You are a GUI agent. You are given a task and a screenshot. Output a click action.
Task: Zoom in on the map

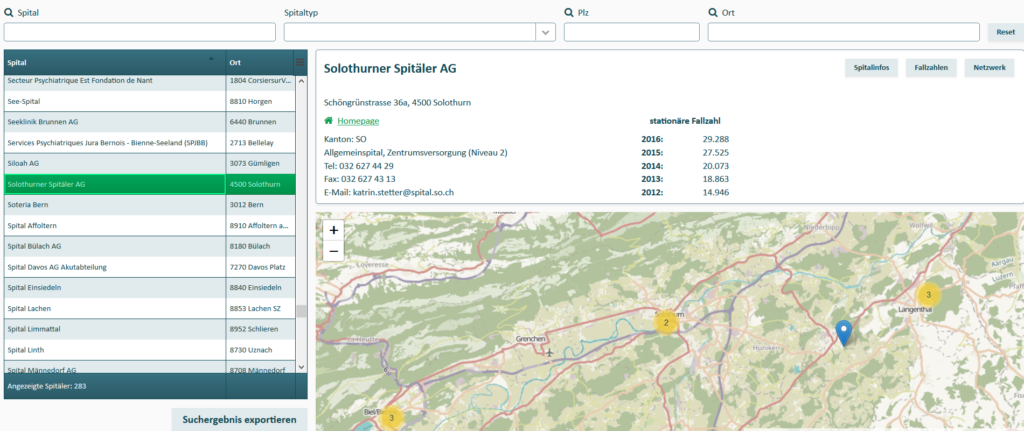point(333,230)
